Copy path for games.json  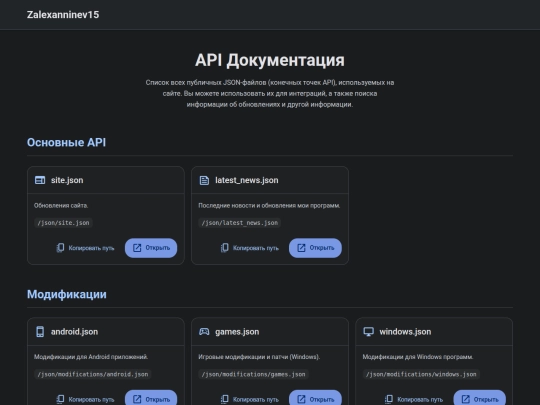(x=249, y=399)
